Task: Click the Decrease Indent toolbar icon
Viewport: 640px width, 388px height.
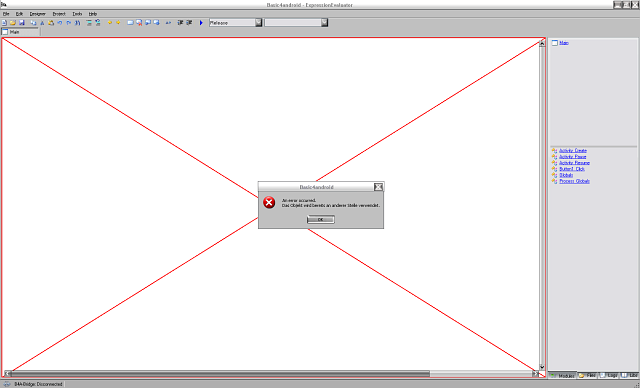Action: (180, 23)
